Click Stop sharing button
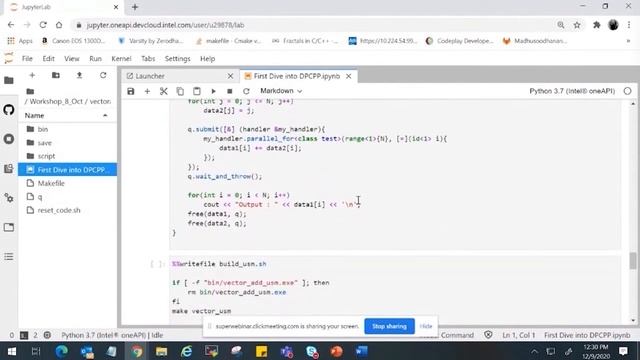The width and height of the screenshot is (640, 360). 389,326
